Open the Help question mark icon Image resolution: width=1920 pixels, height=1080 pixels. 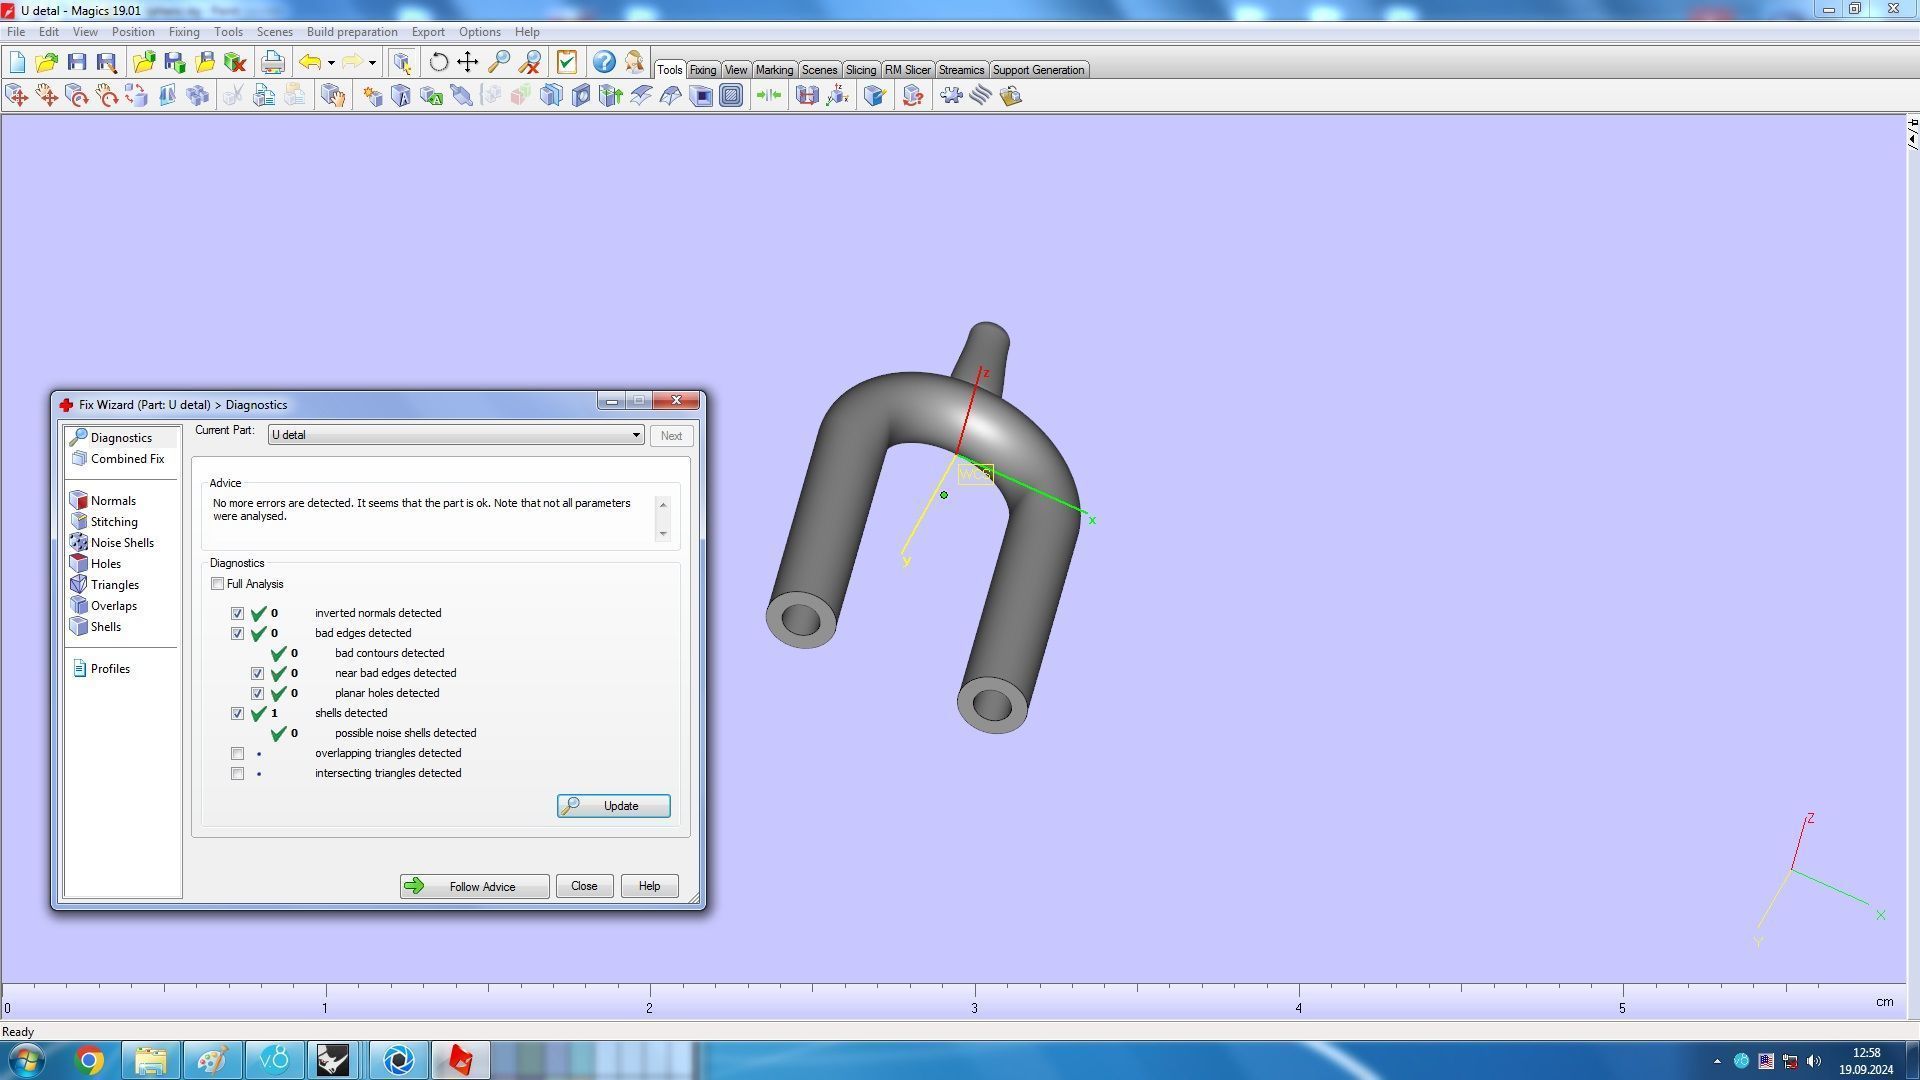coord(604,62)
